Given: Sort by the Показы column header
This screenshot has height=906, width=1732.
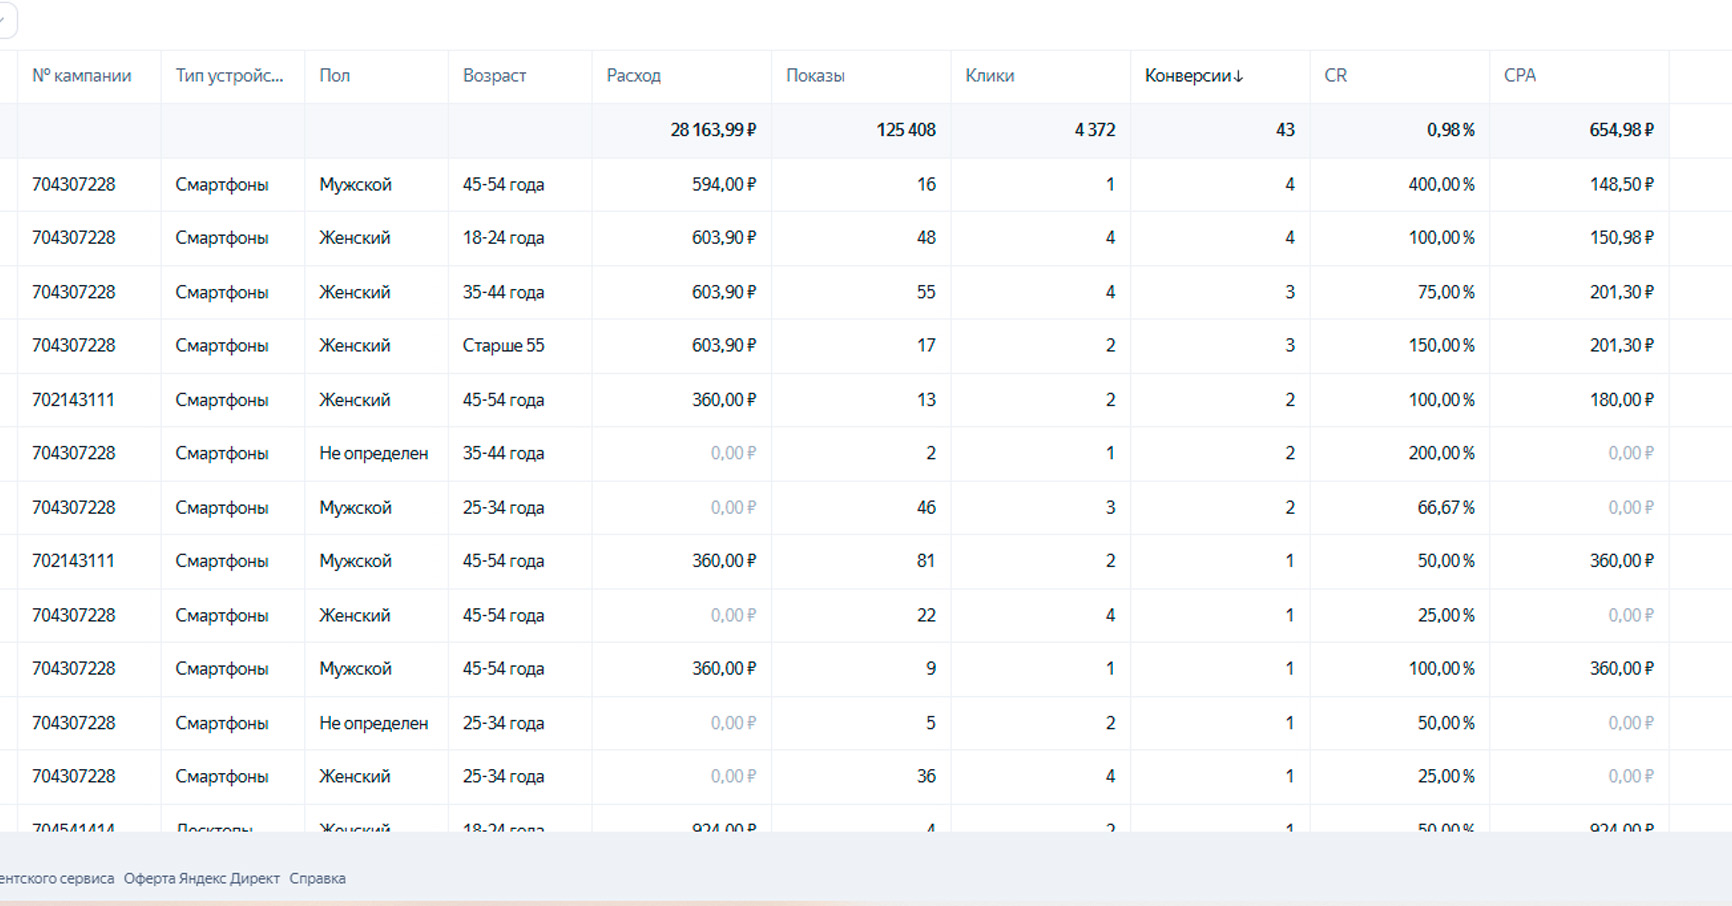Looking at the screenshot, I should (815, 76).
